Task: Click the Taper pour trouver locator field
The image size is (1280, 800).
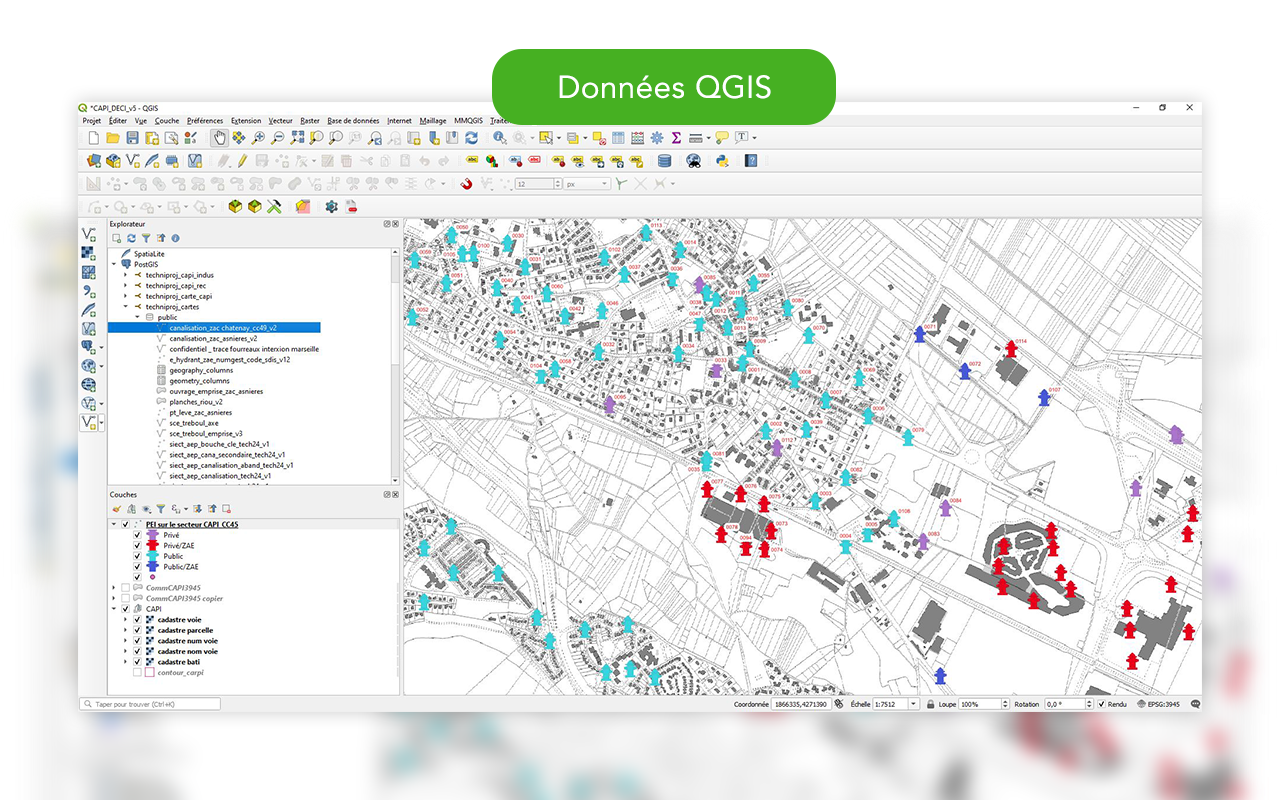Action: (x=150, y=704)
